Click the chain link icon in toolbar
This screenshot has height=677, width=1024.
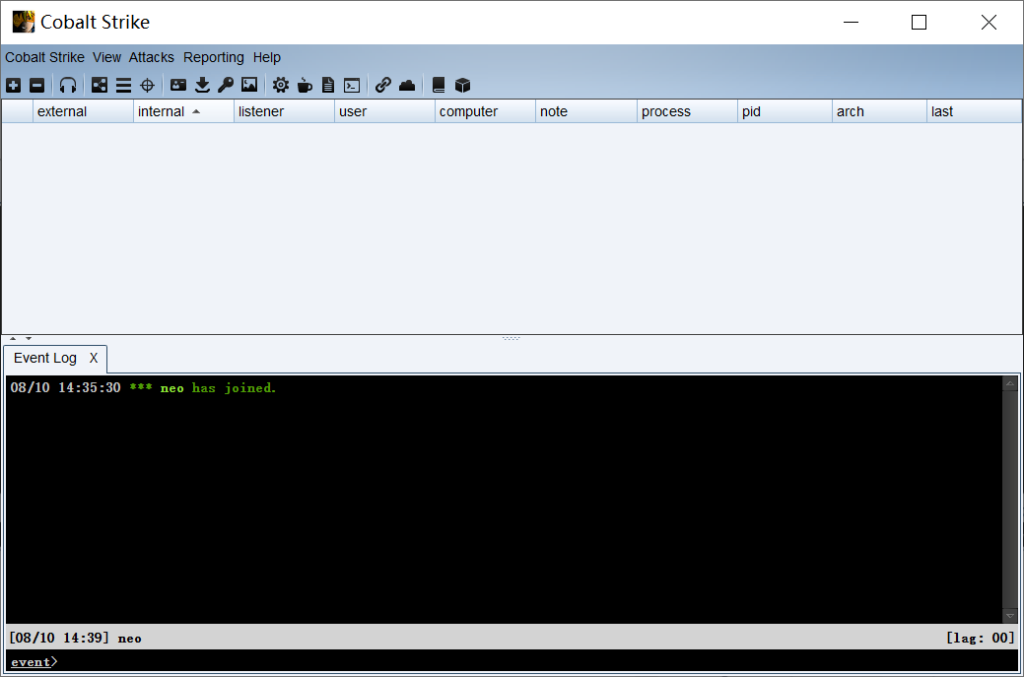(382, 86)
